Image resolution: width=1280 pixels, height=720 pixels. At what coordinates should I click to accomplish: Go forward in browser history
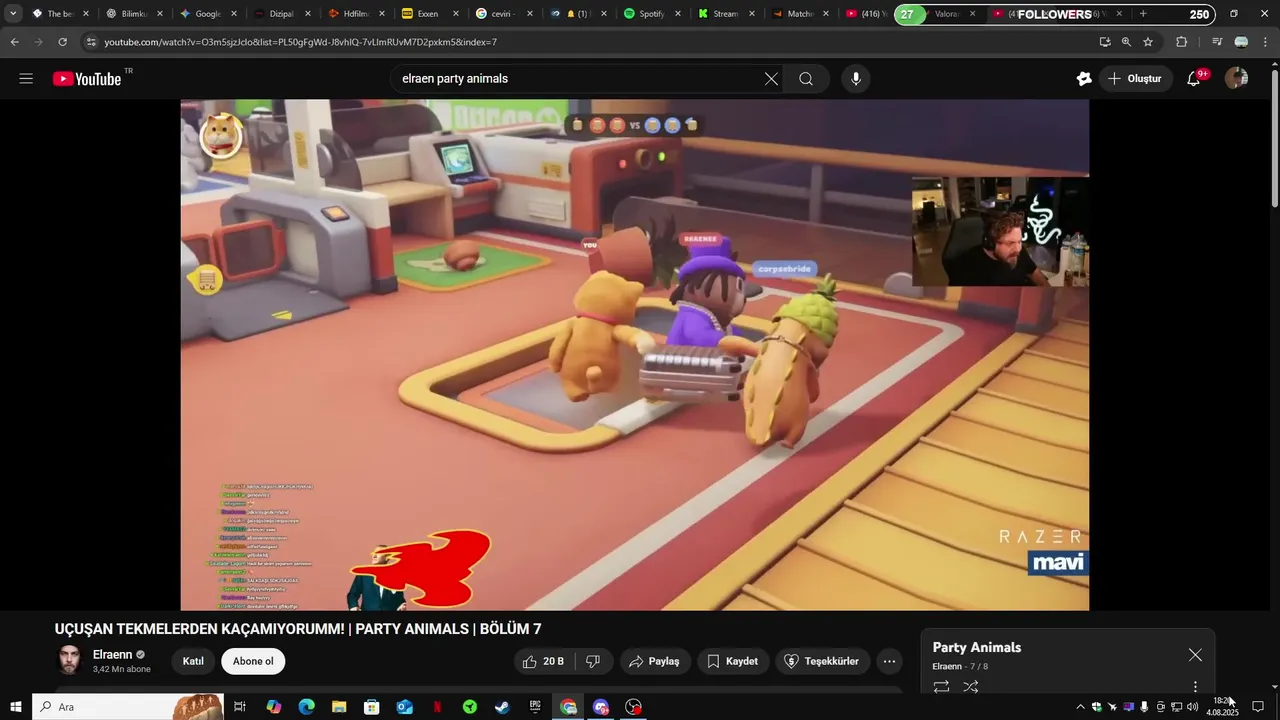tap(39, 42)
